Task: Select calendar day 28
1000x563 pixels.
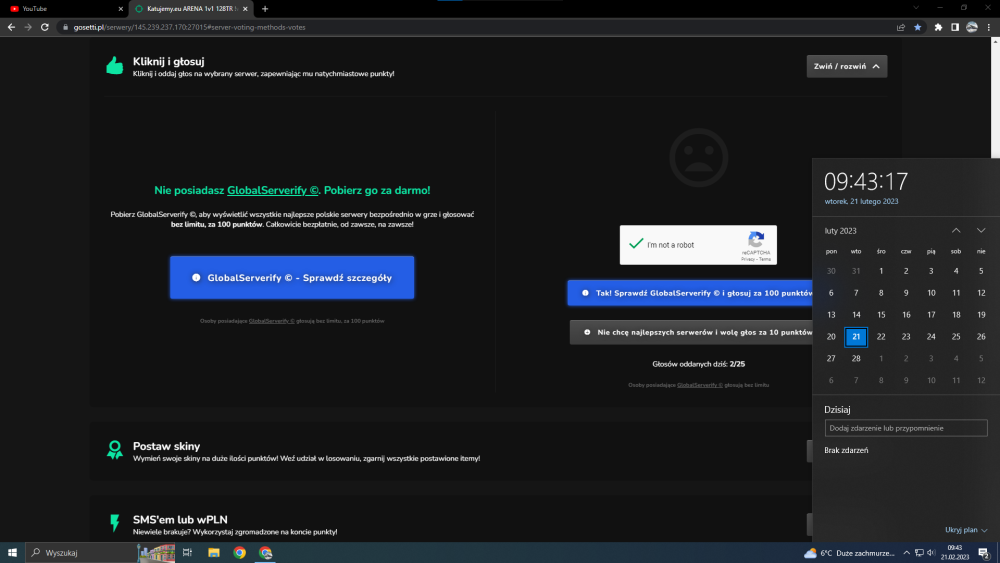Action: coord(856,358)
